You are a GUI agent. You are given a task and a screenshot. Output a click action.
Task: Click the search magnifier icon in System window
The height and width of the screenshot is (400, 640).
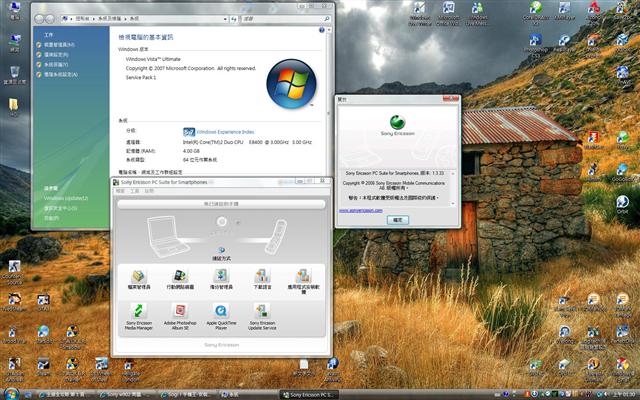point(327,19)
